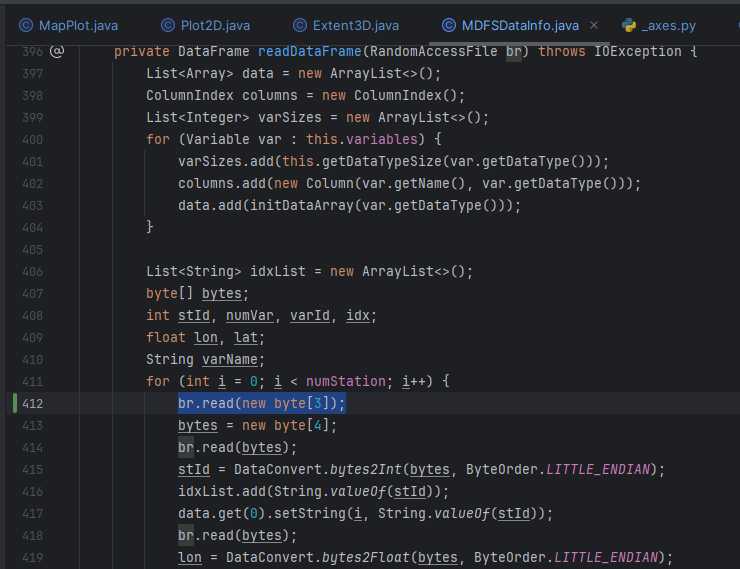
Task: Toggle breakpoint at line number 412
Action: 31,403
